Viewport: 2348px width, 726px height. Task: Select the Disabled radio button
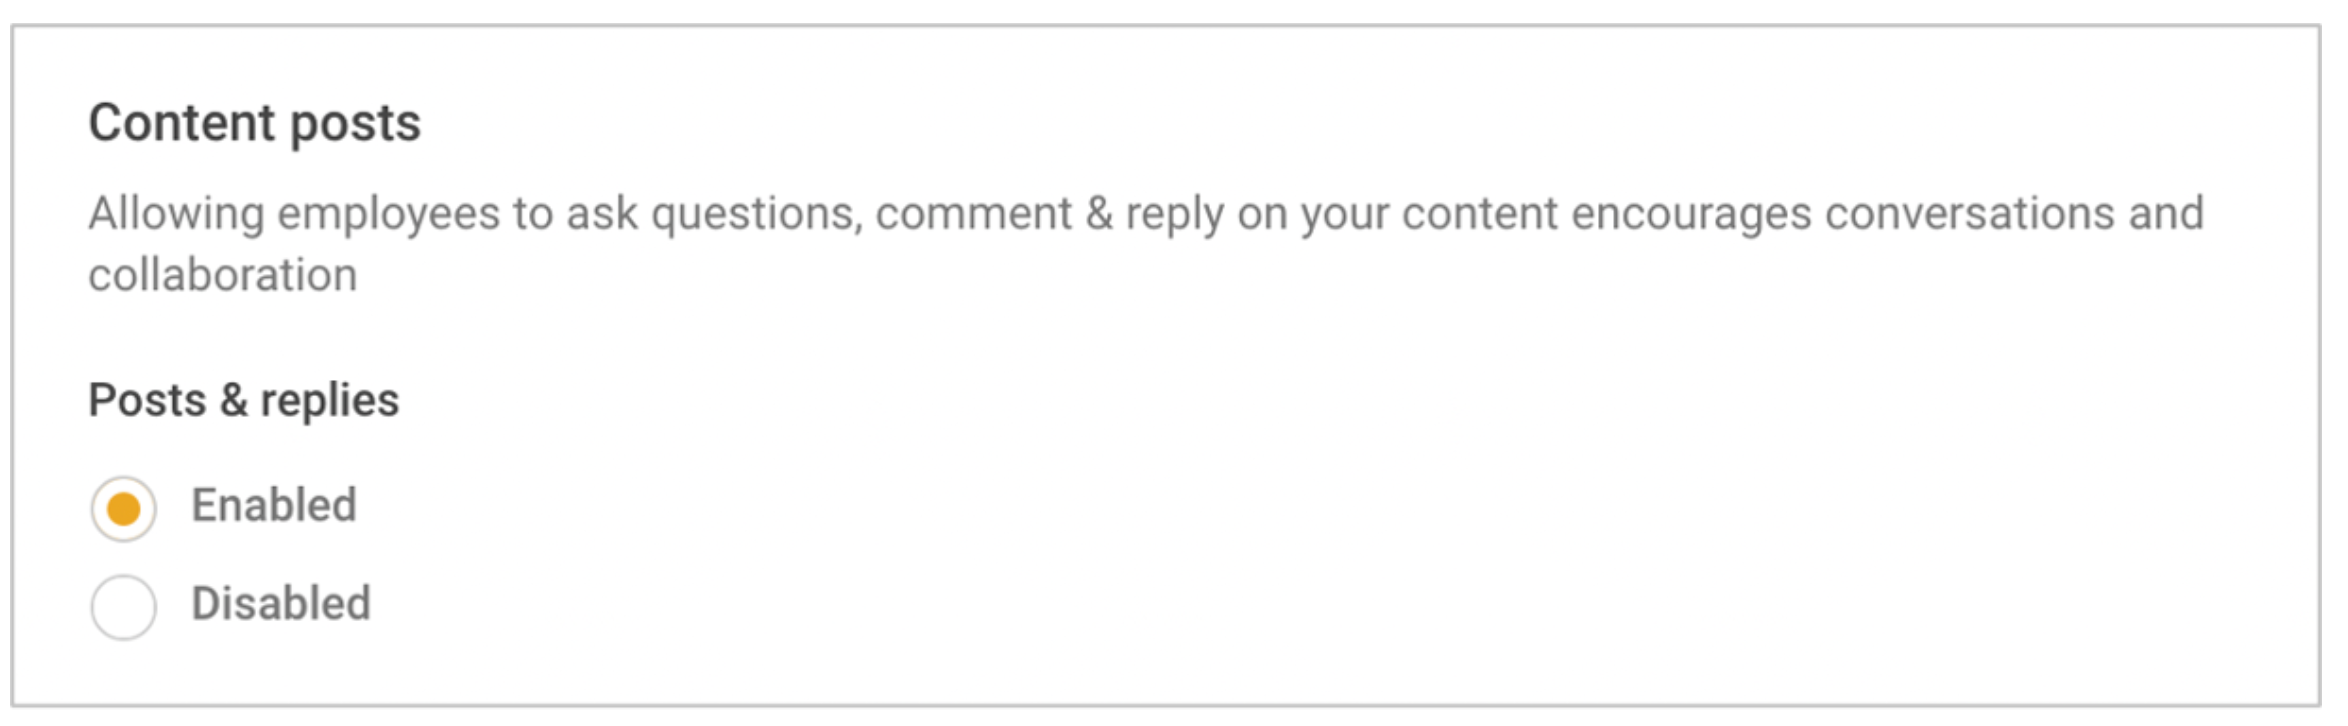[123, 606]
